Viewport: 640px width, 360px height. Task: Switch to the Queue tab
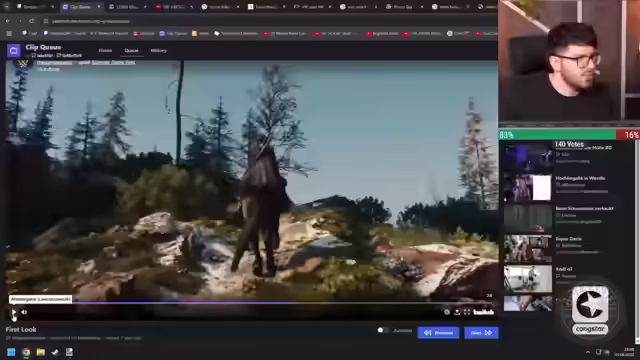[131, 51]
